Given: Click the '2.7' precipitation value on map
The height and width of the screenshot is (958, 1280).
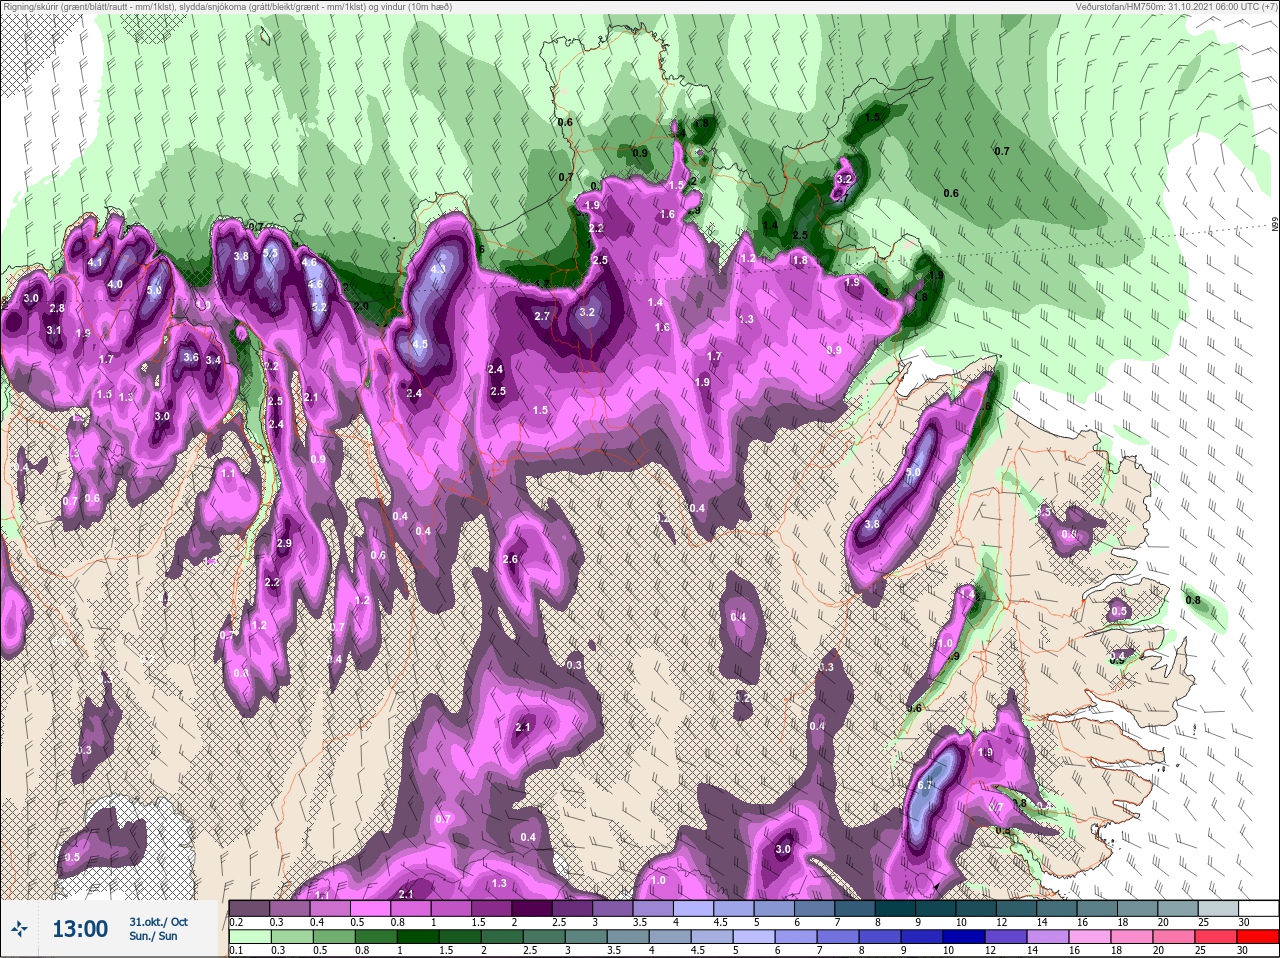Looking at the screenshot, I should (542, 316).
